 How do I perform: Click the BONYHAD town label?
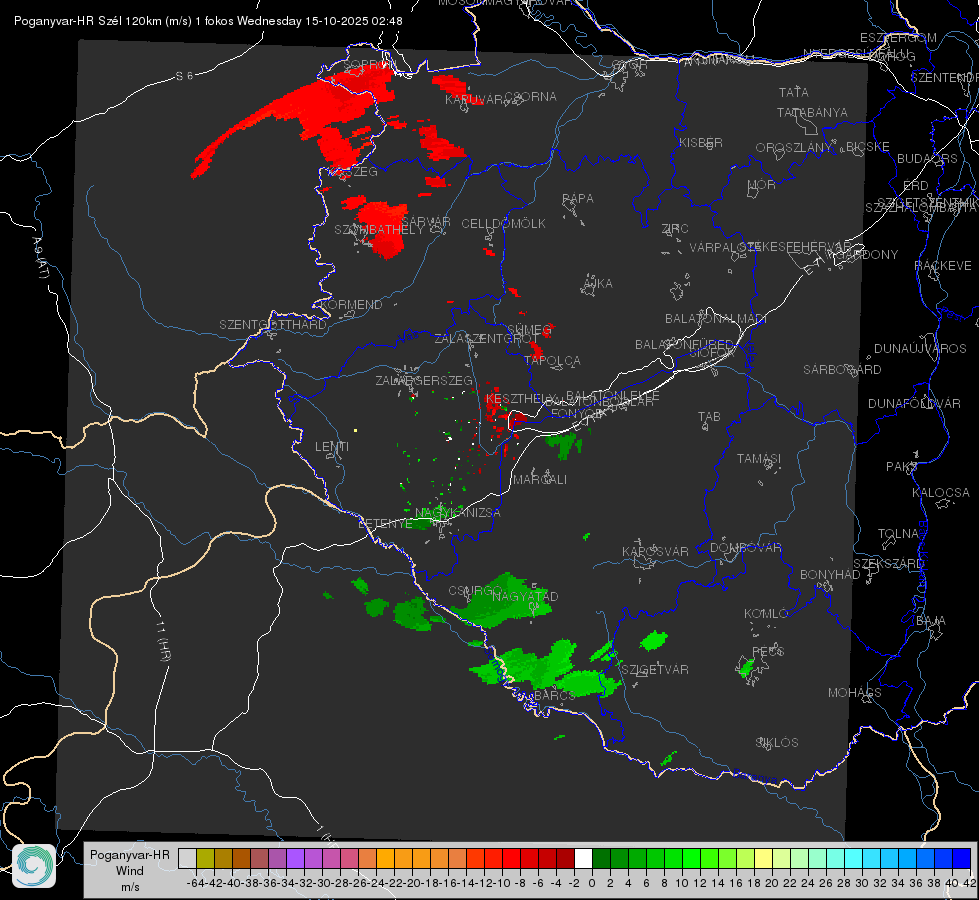pyautogui.click(x=830, y=575)
